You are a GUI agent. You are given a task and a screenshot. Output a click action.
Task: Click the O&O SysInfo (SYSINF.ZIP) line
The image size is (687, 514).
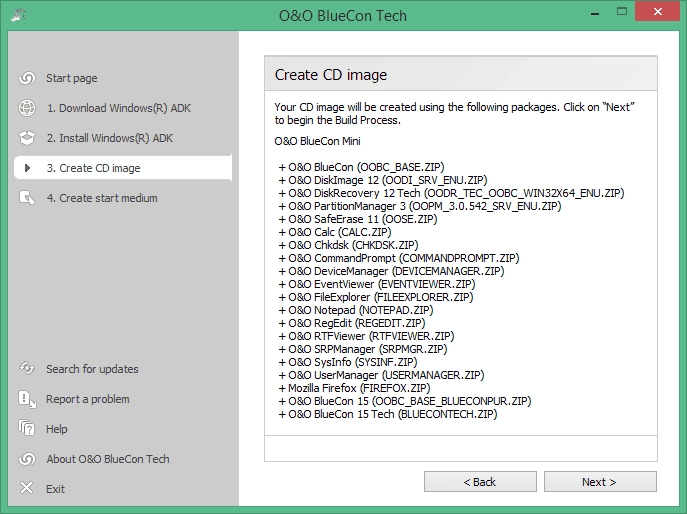click(348, 362)
